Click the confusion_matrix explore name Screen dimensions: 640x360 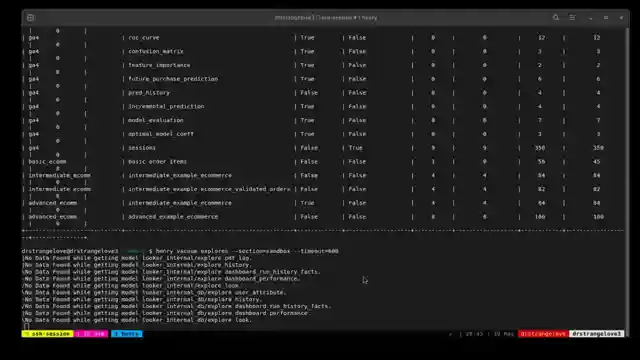pyautogui.click(x=156, y=51)
